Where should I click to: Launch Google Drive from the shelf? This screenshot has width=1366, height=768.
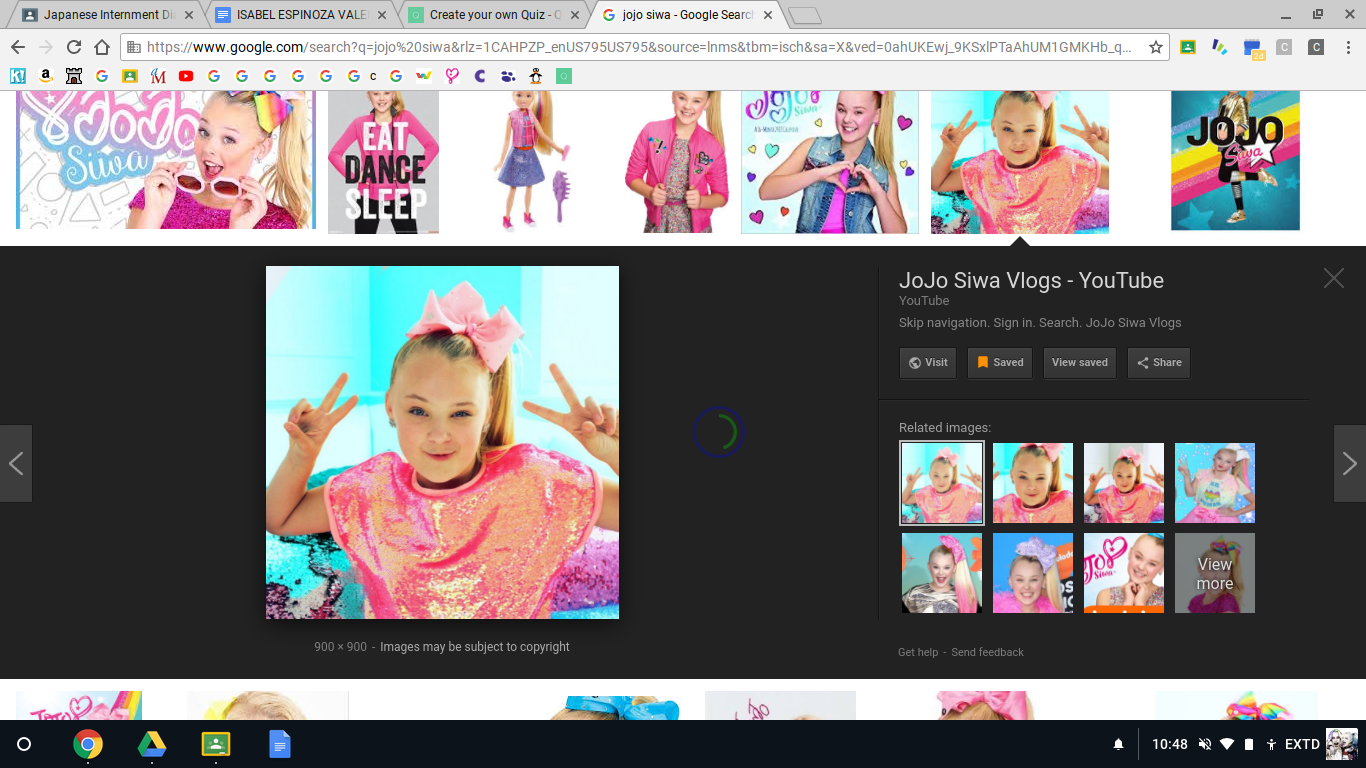152,744
